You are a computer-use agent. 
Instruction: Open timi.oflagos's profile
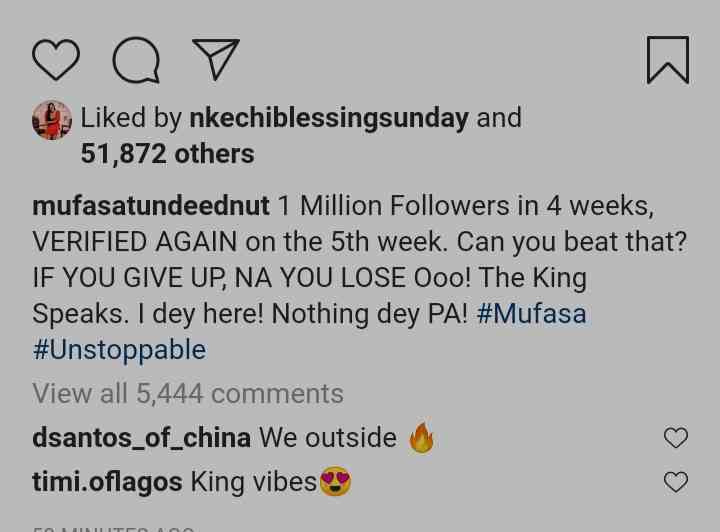[107, 482]
